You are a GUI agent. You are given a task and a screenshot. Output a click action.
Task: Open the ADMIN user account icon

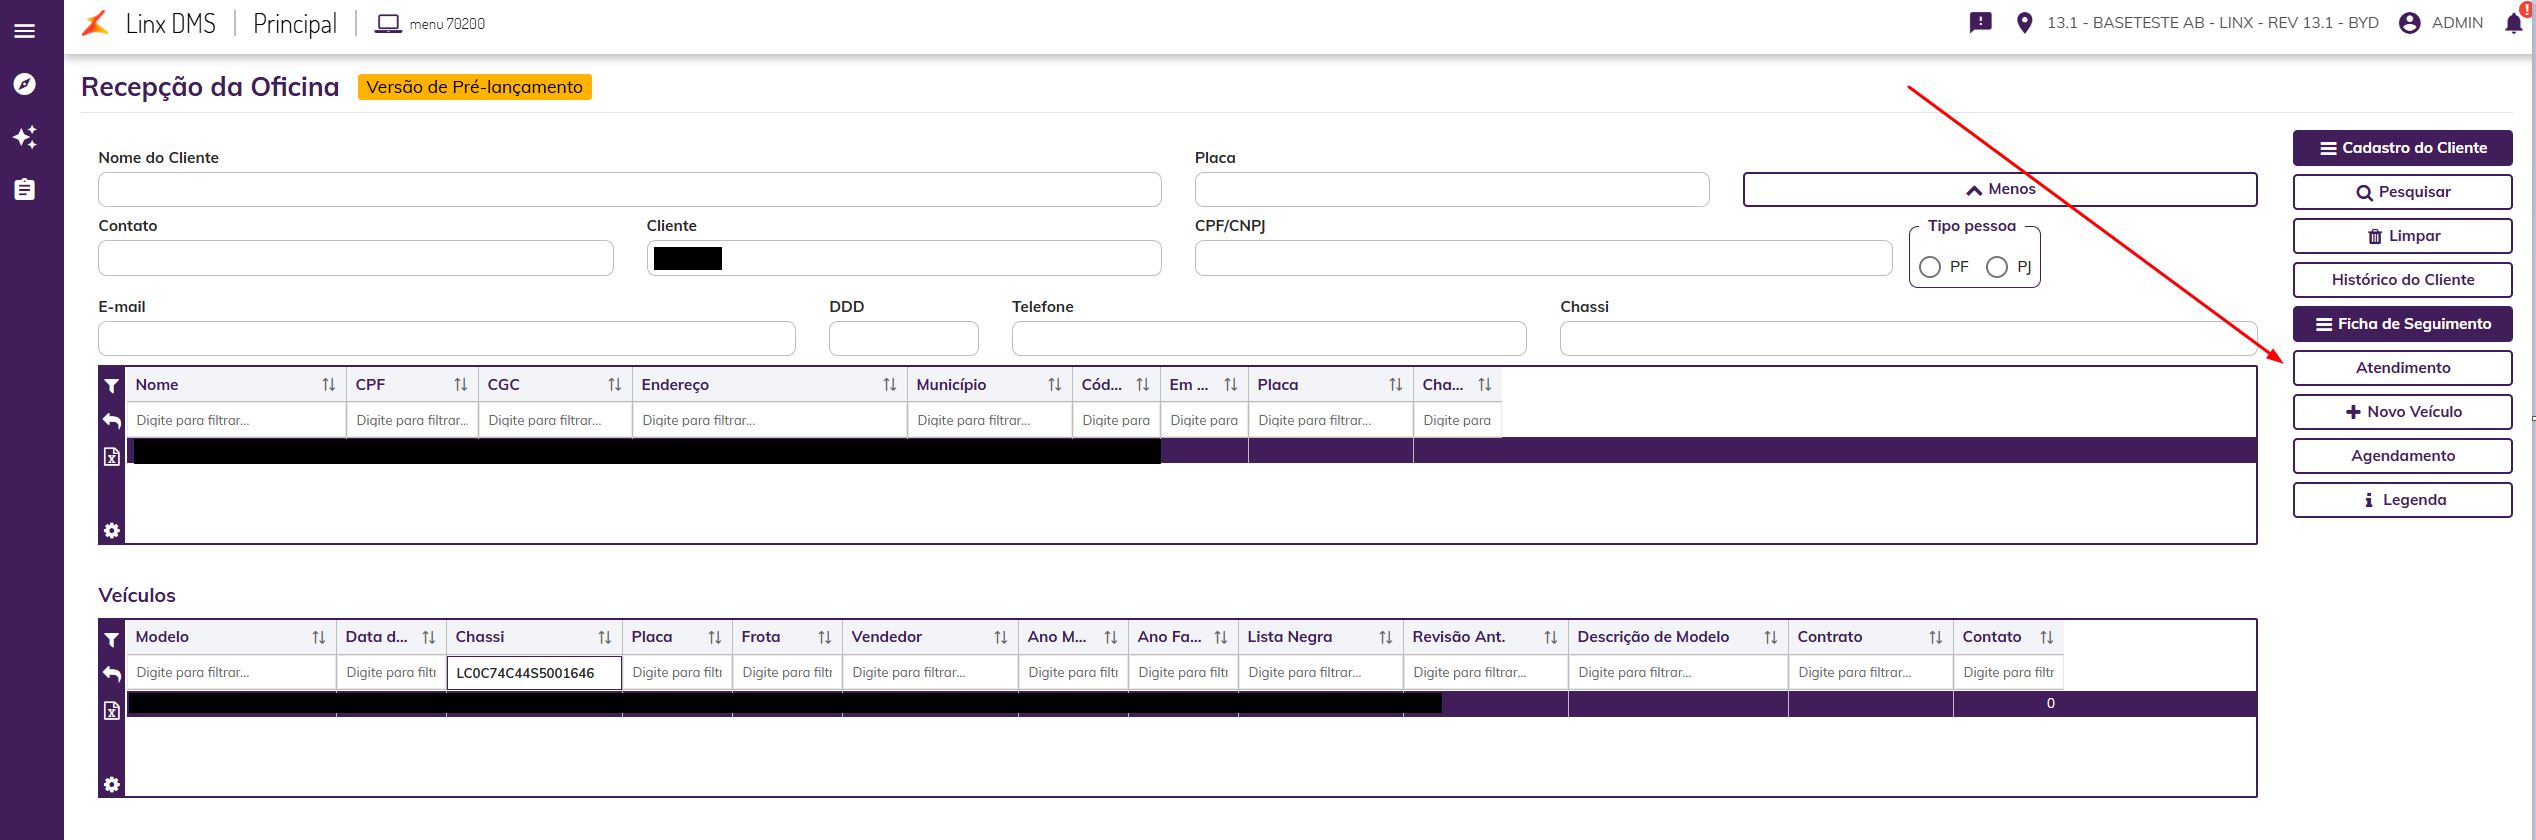pos(2410,23)
